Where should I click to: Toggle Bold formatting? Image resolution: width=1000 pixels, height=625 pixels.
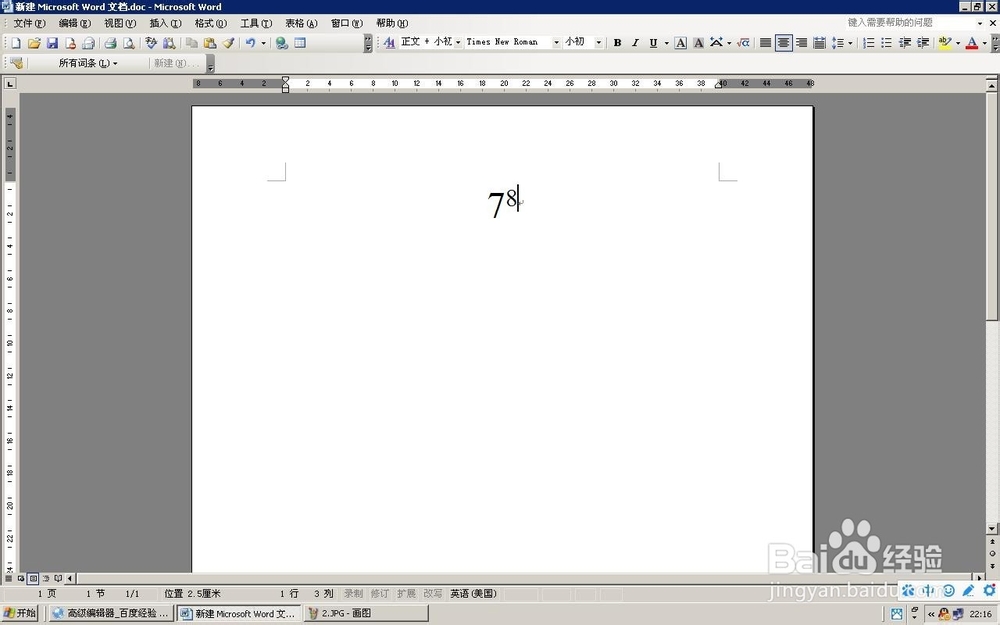click(x=617, y=43)
